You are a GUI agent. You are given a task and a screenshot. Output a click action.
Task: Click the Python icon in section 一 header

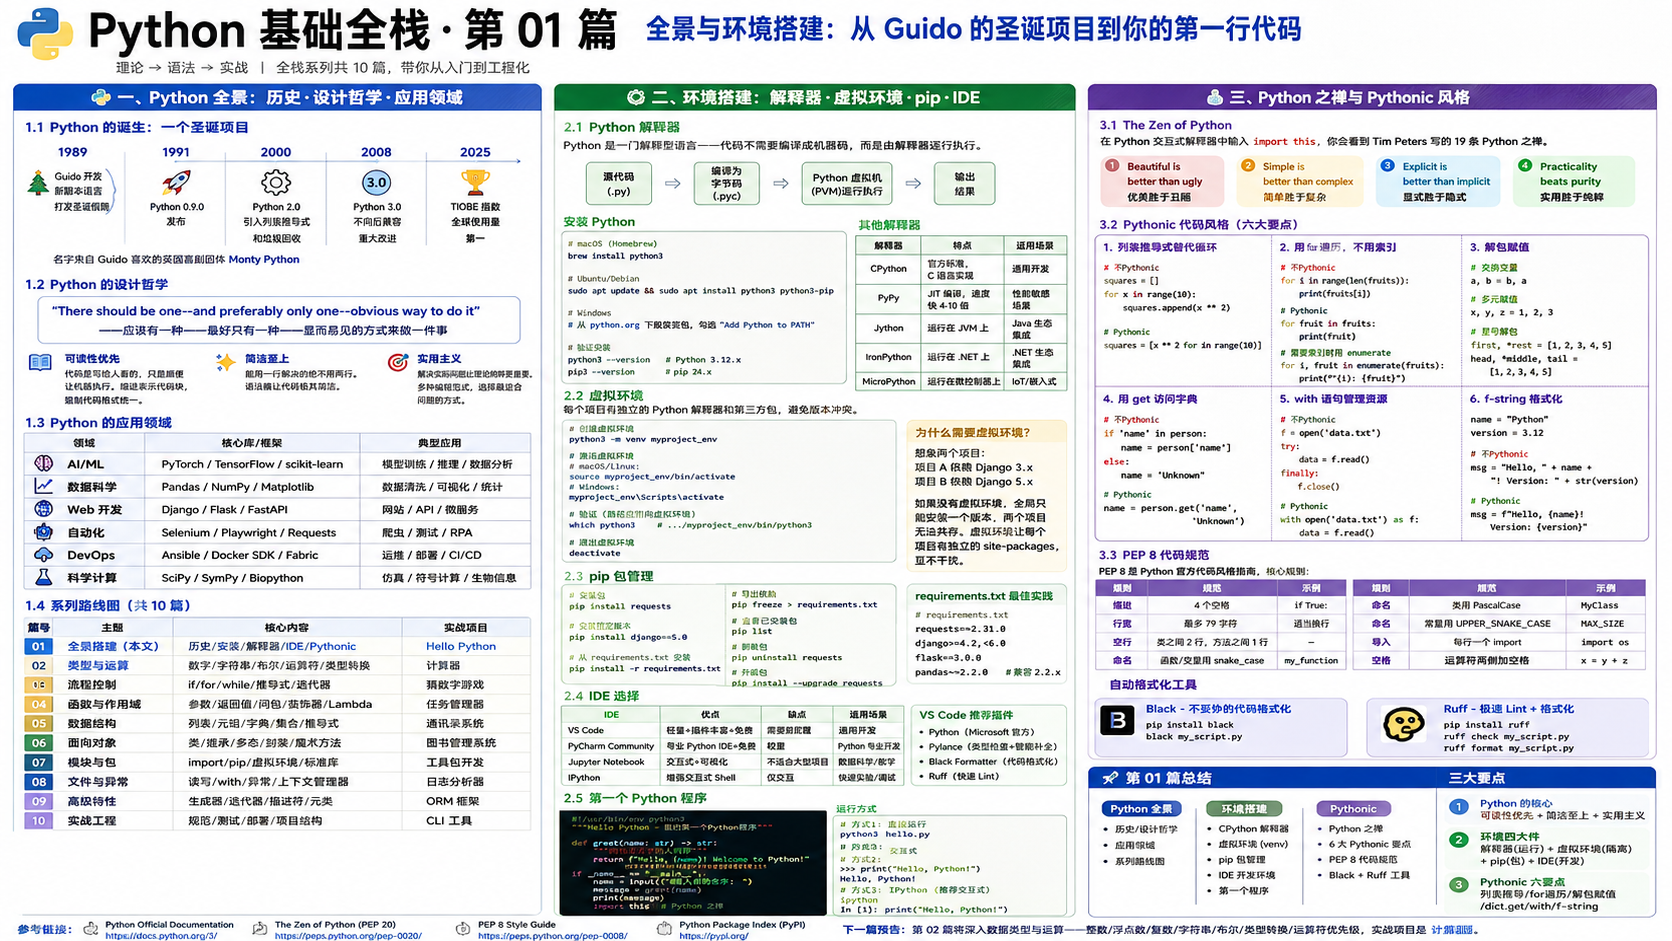(x=101, y=97)
